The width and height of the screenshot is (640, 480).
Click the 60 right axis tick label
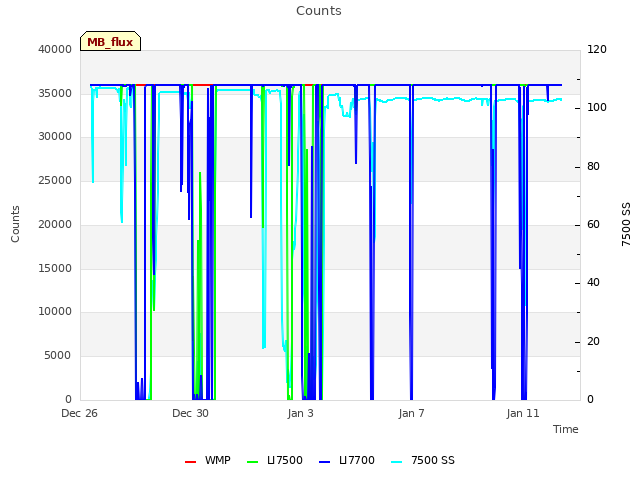pos(593,224)
